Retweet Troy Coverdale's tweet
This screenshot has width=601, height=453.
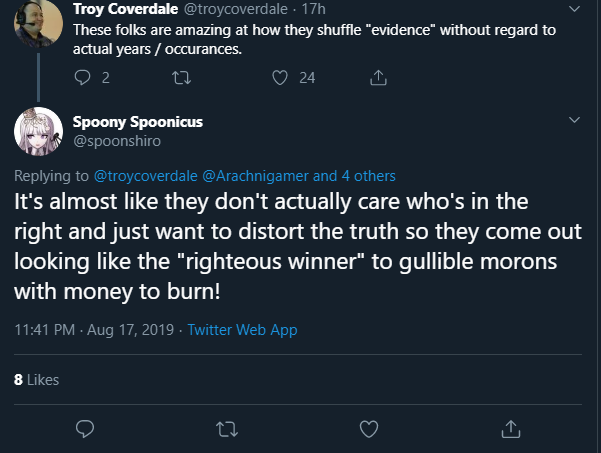[181, 78]
